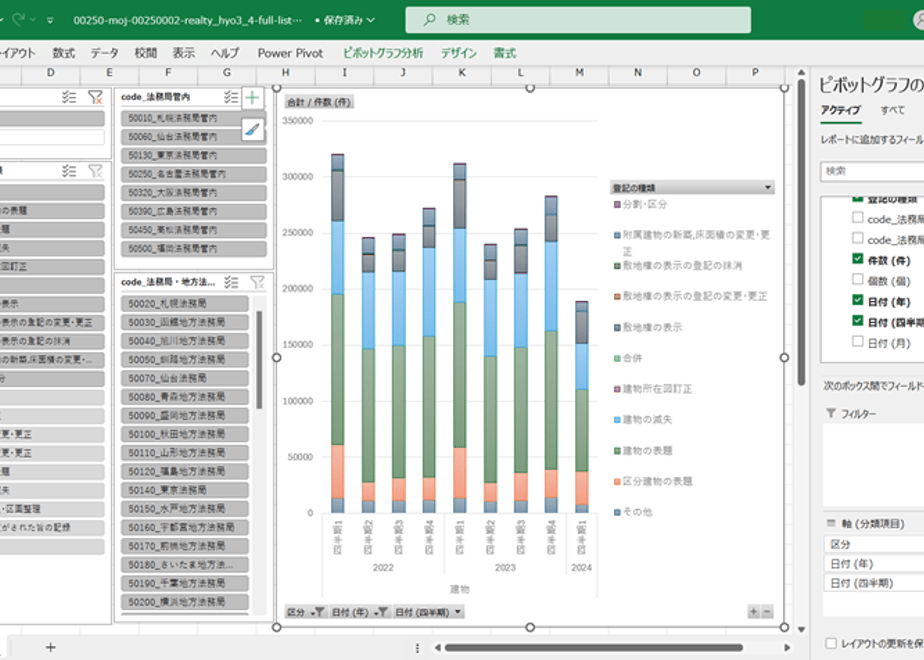The width and height of the screenshot is (924, 660).
Task: Click horizontal scrollbar right arrow
Action: click(x=787, y=647)
